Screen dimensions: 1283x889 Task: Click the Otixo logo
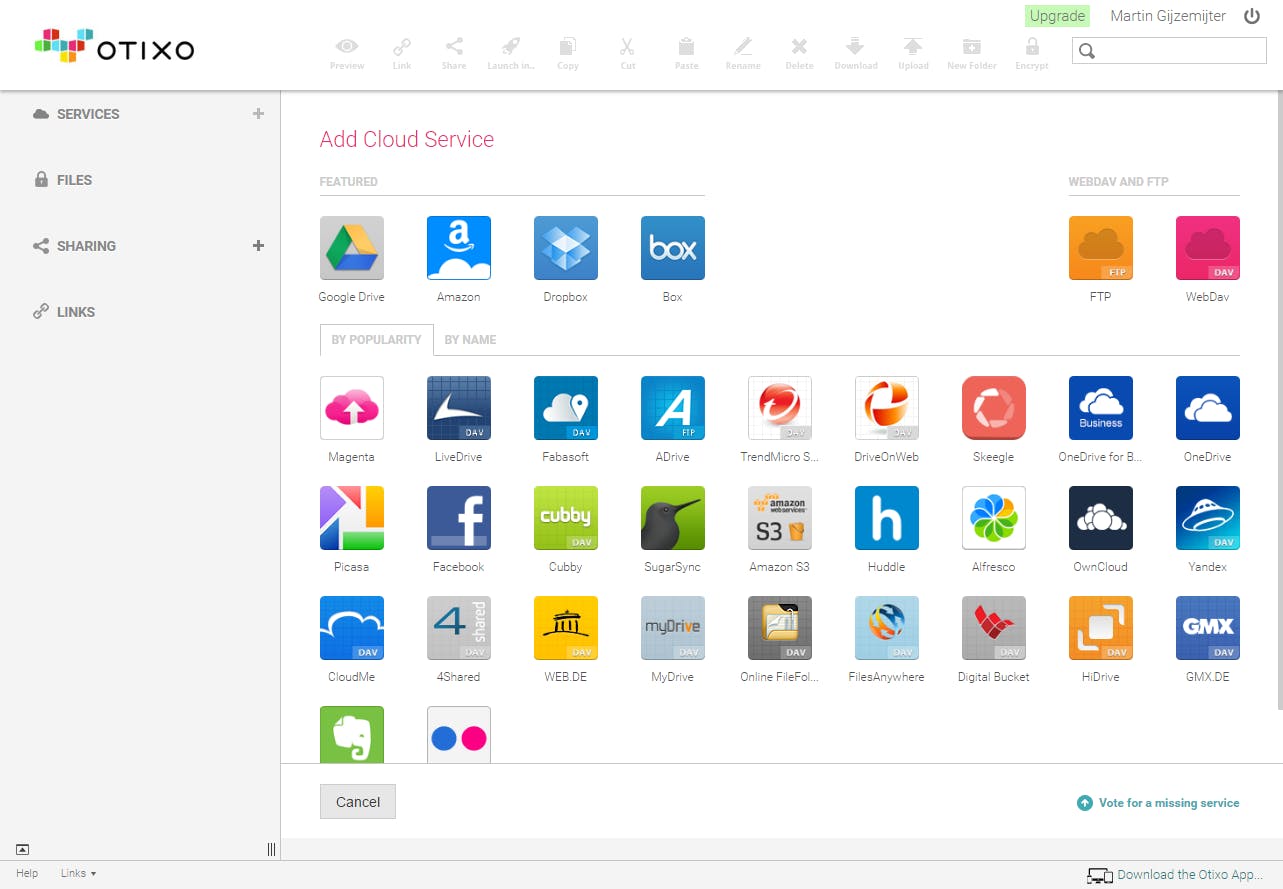(x=114, y=46)
